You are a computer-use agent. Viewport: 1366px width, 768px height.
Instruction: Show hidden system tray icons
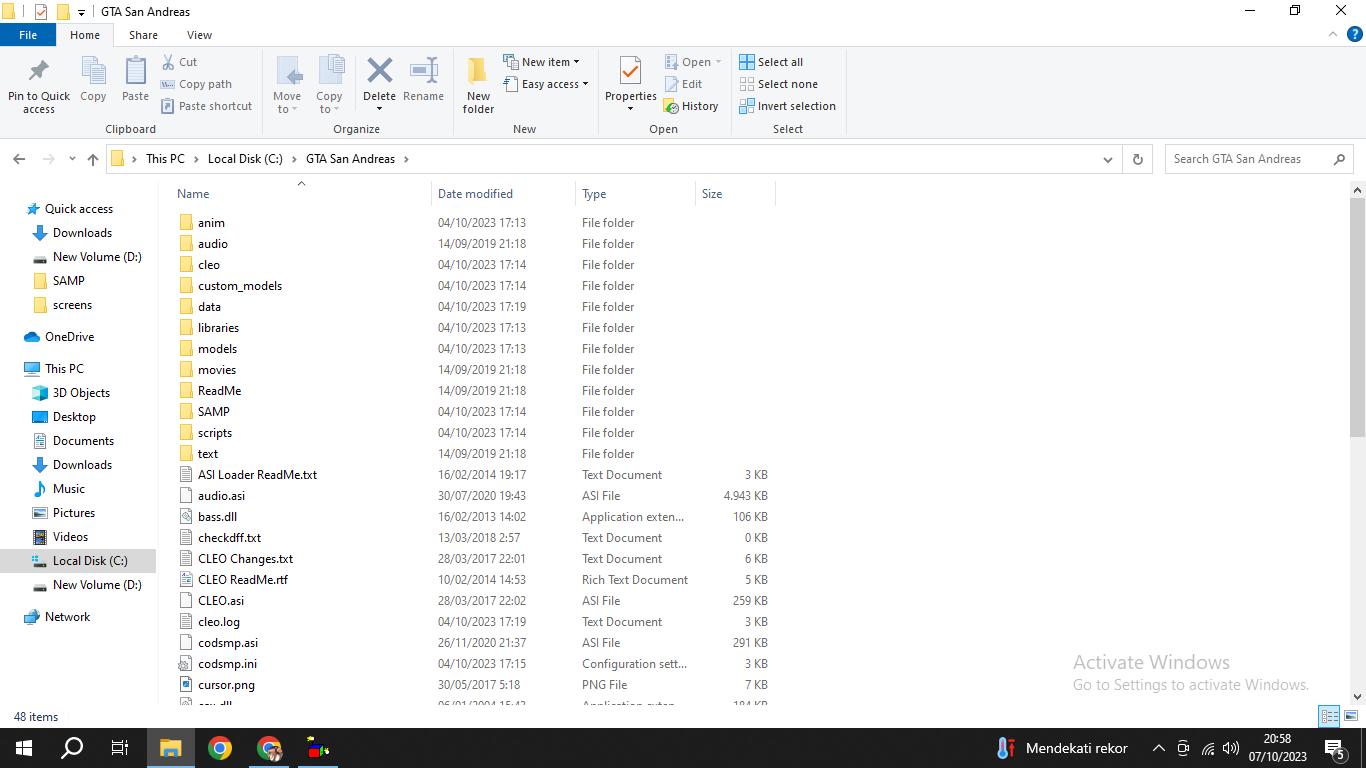point(1159,748)
